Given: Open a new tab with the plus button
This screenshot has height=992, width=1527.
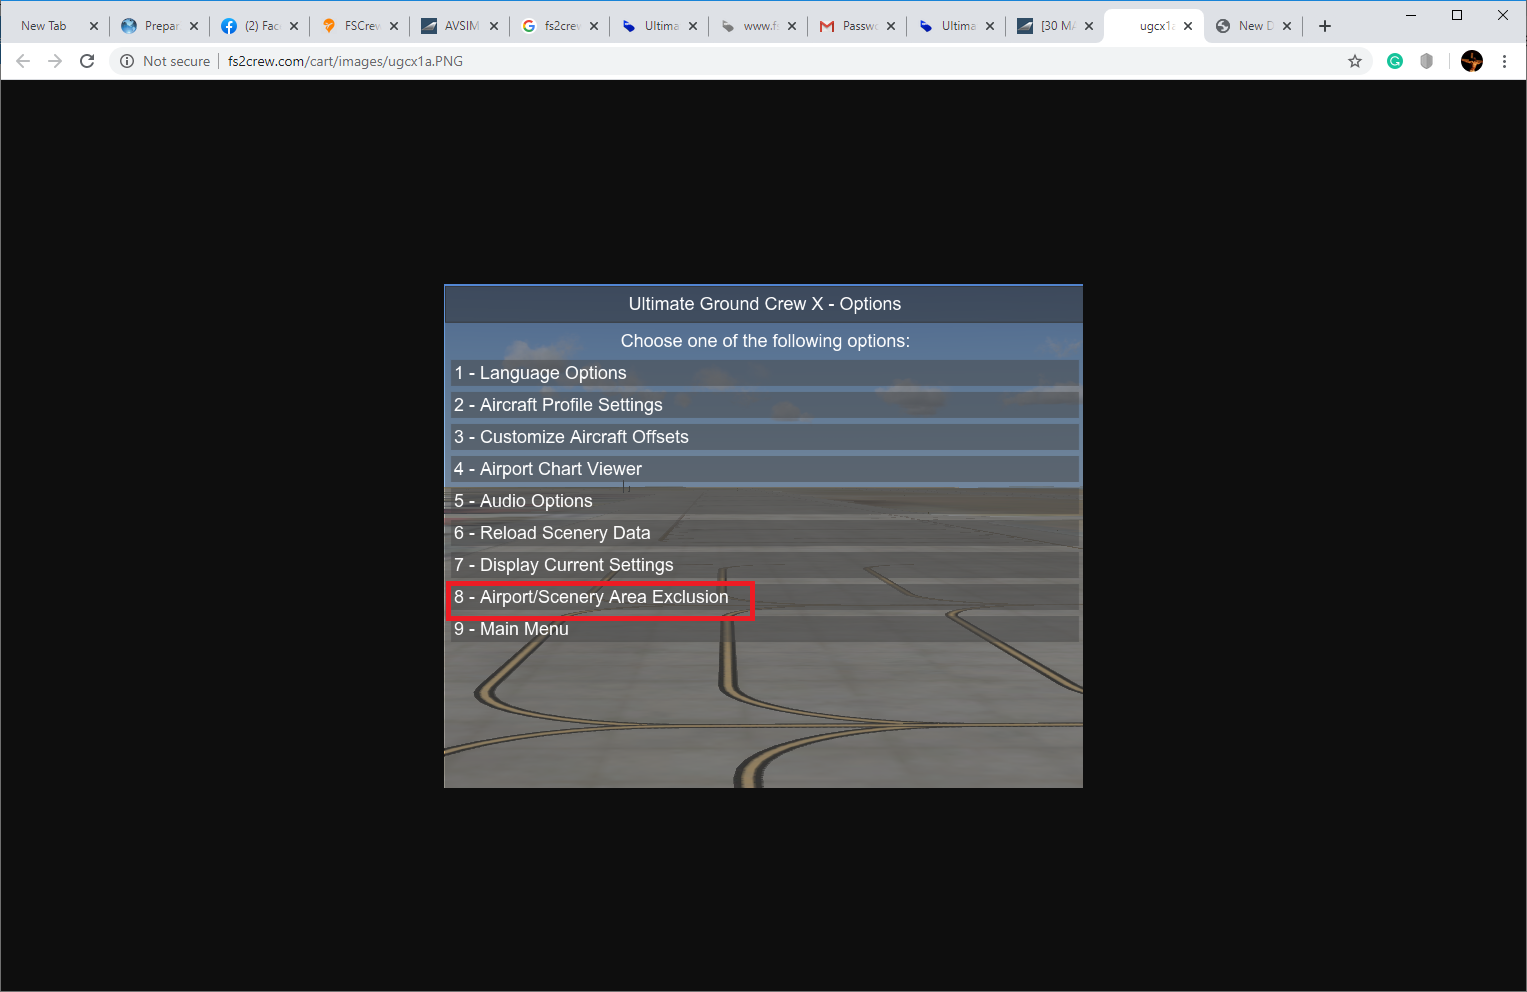Looking at the screenshot, I should click(x=1325, y=26).
